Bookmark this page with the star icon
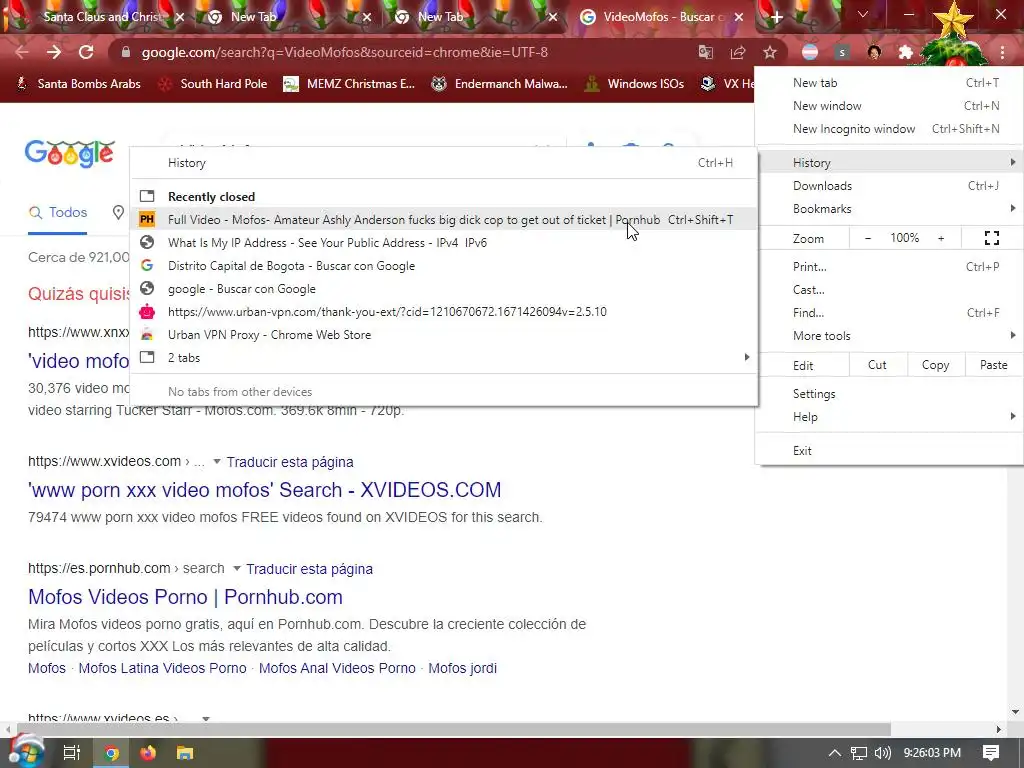Image resolution: width=1024 pixels, height=768 pixels. pos(770,52)
